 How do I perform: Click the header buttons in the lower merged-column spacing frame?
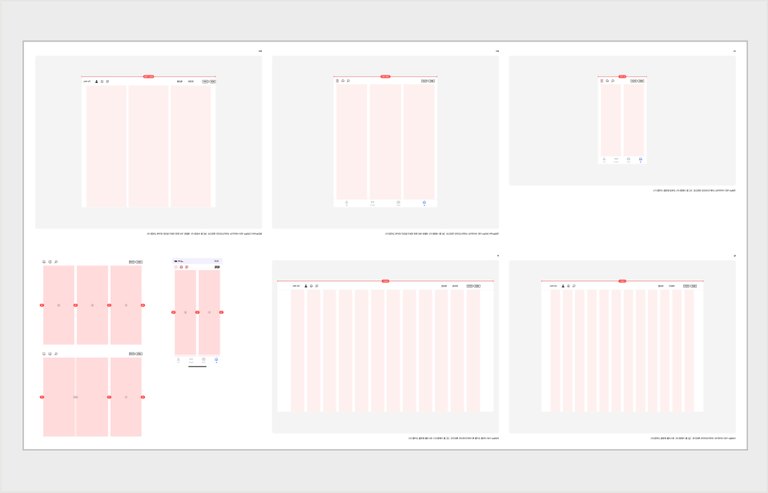pyautogui.click(x=136, y=353)
